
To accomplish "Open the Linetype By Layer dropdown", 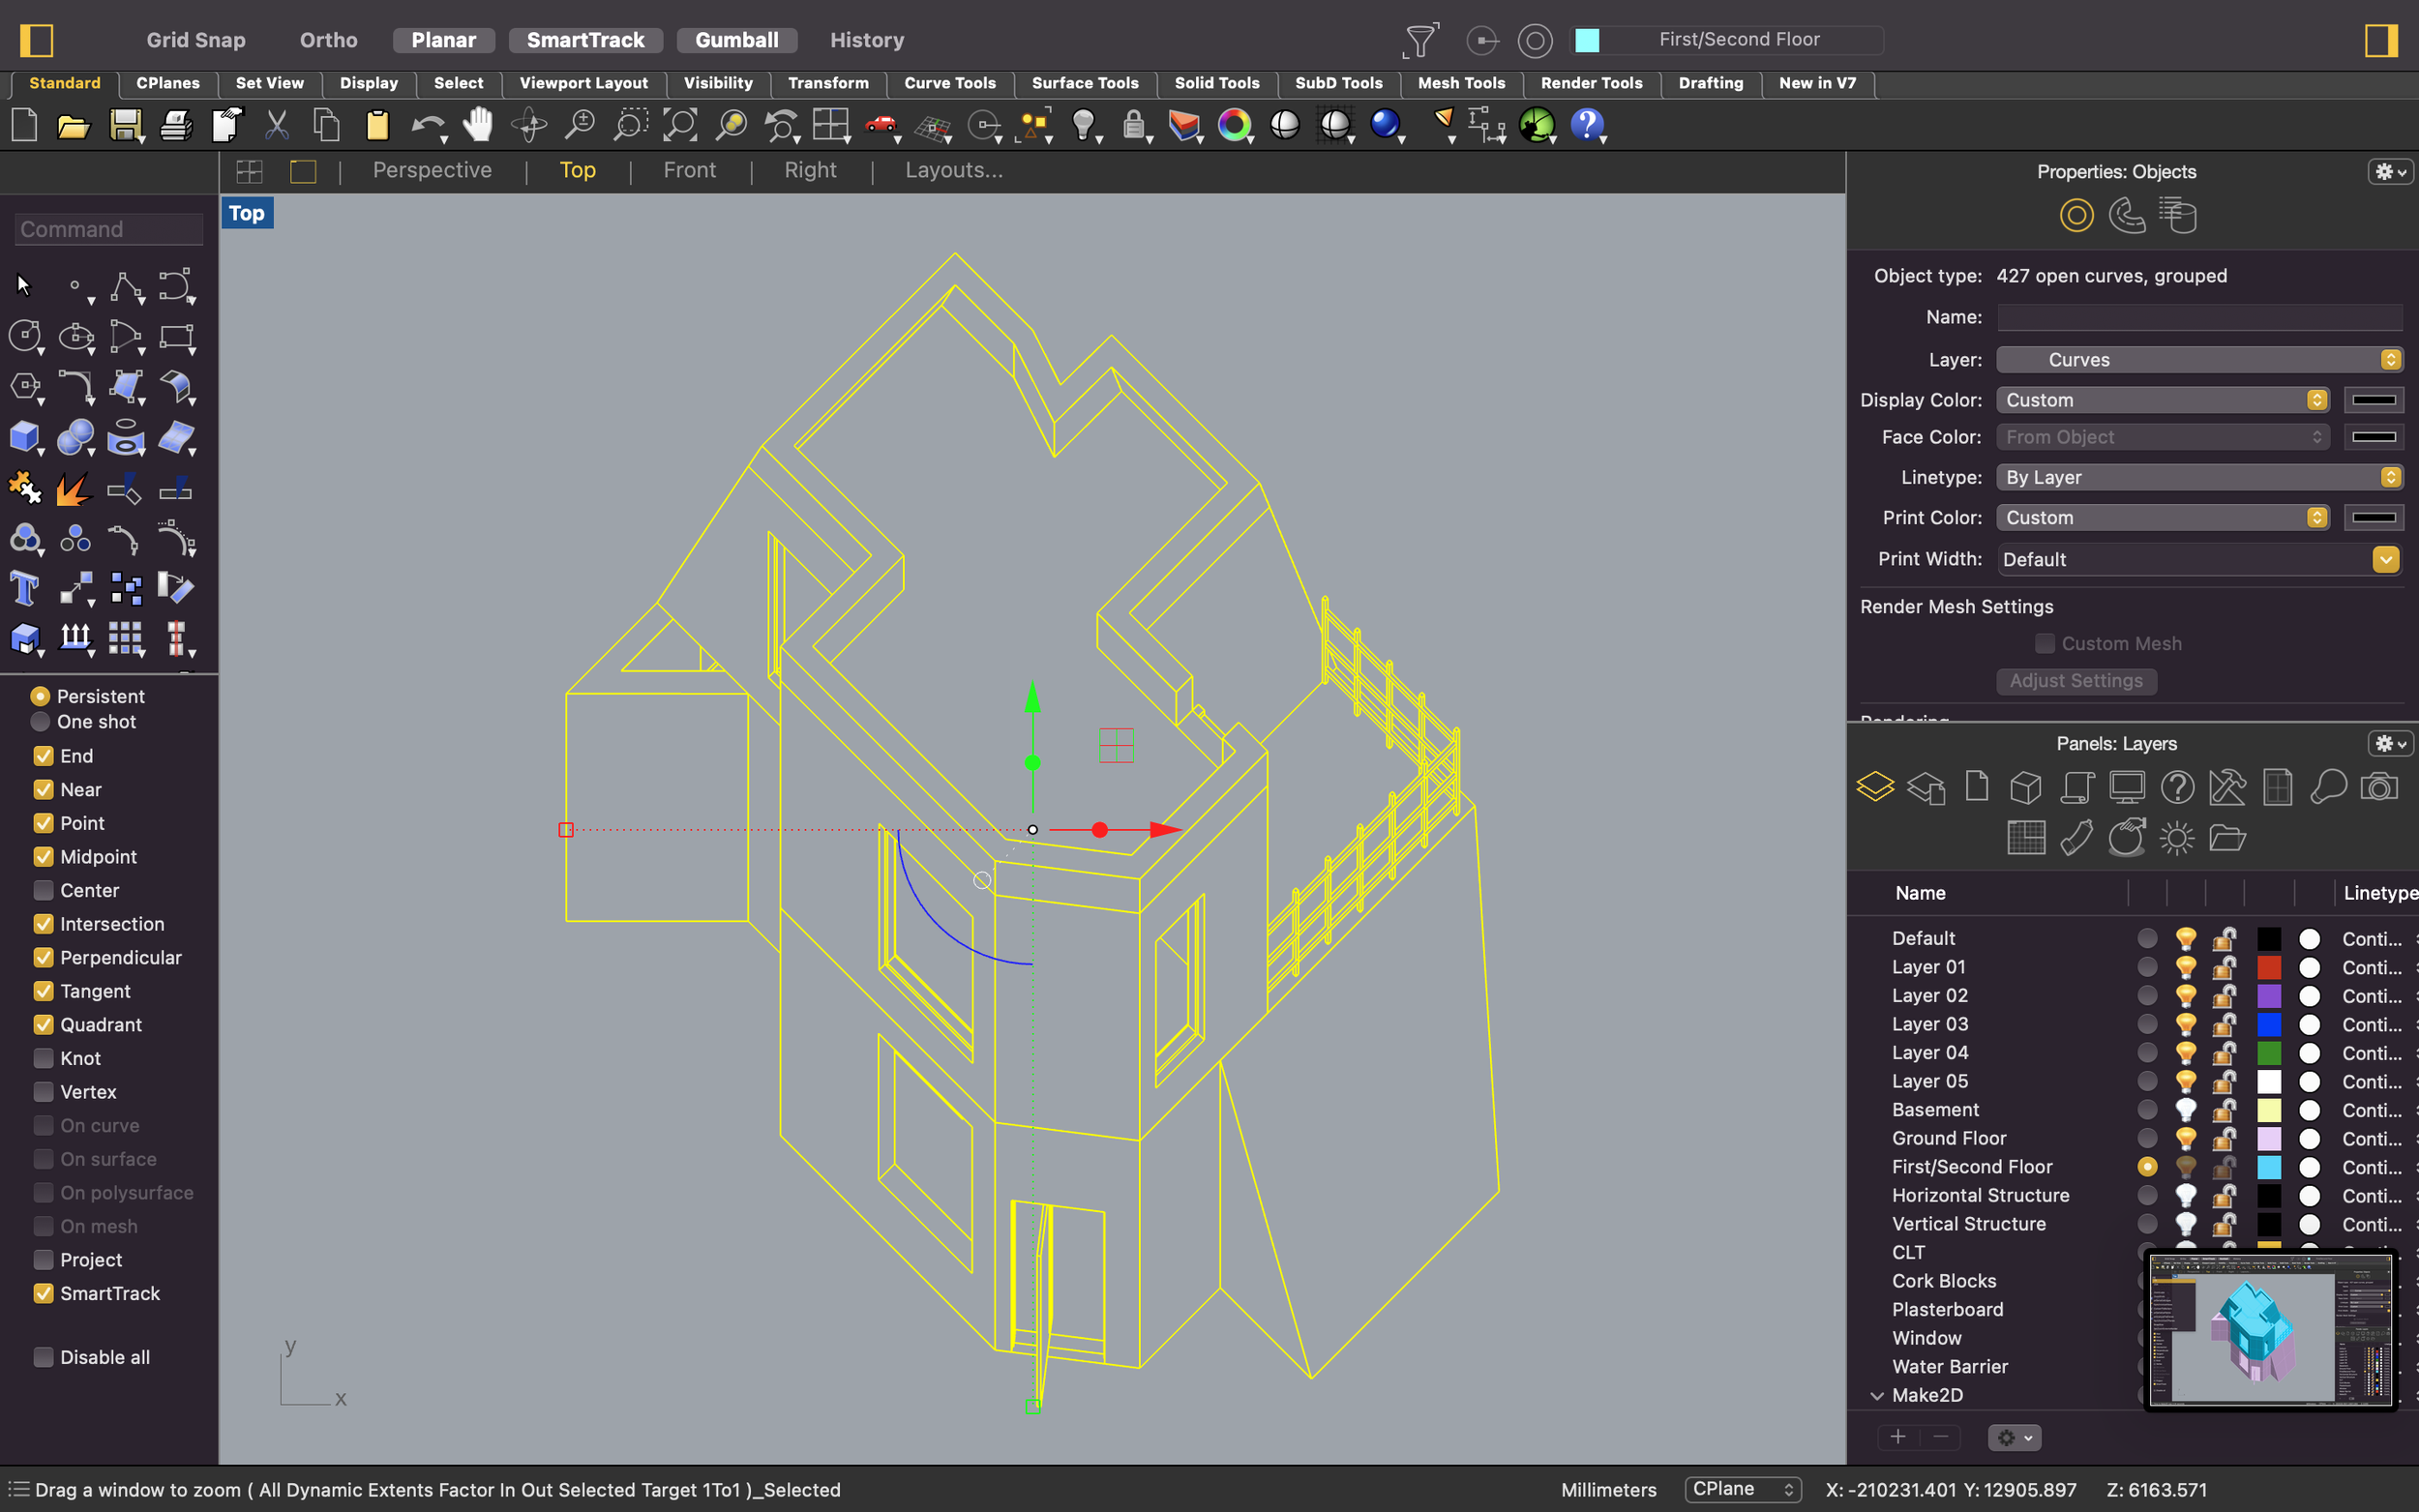I will tap(2199, 478).
